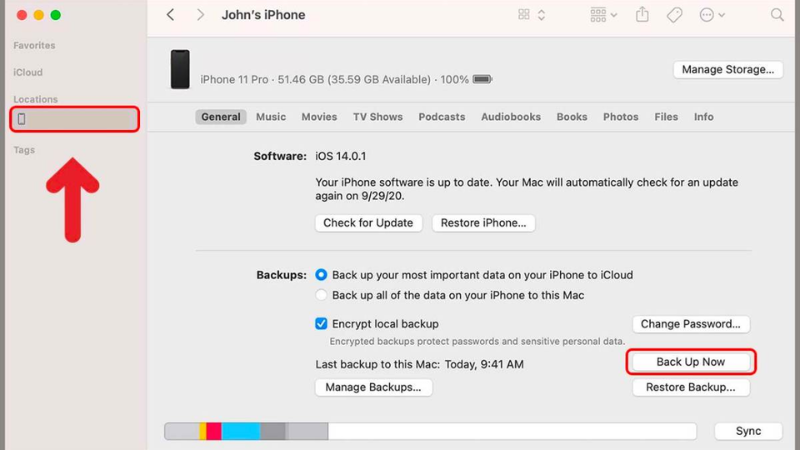Switch to the General tab

click(220, 117)
